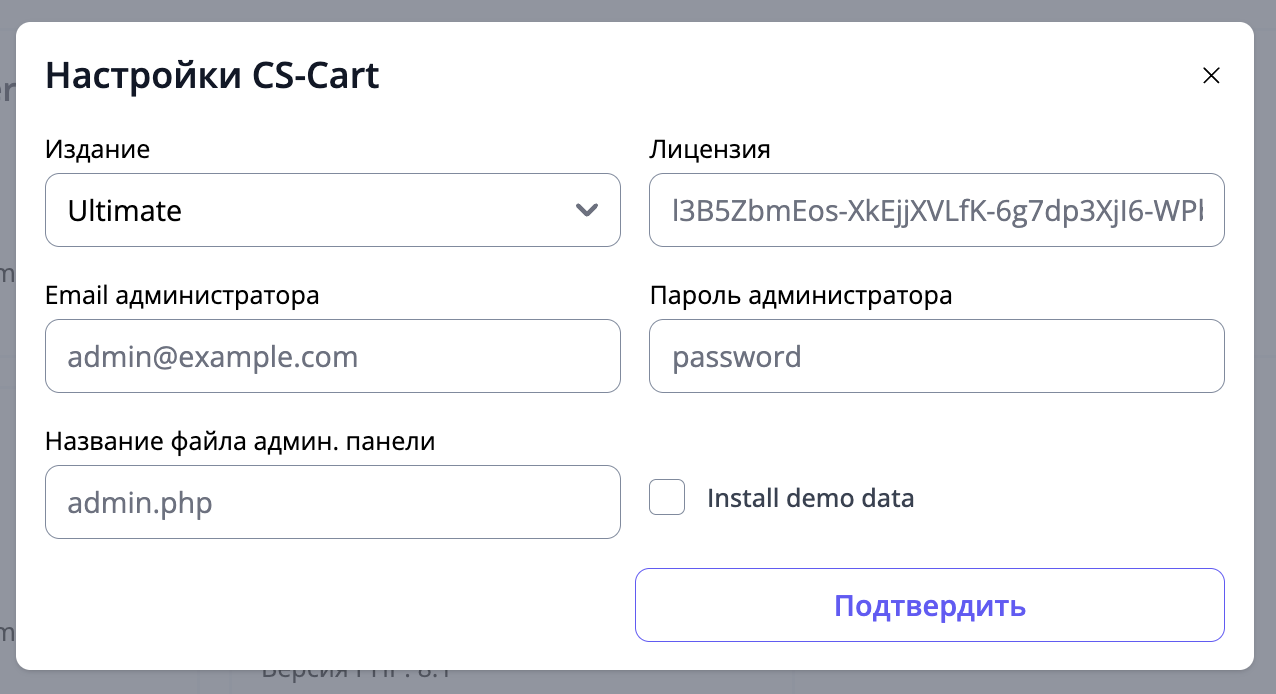The width and height of the screenshot is (1276, 694).
Task: Close the CS-Cart settings dialog
Action: pos(1211,76)
